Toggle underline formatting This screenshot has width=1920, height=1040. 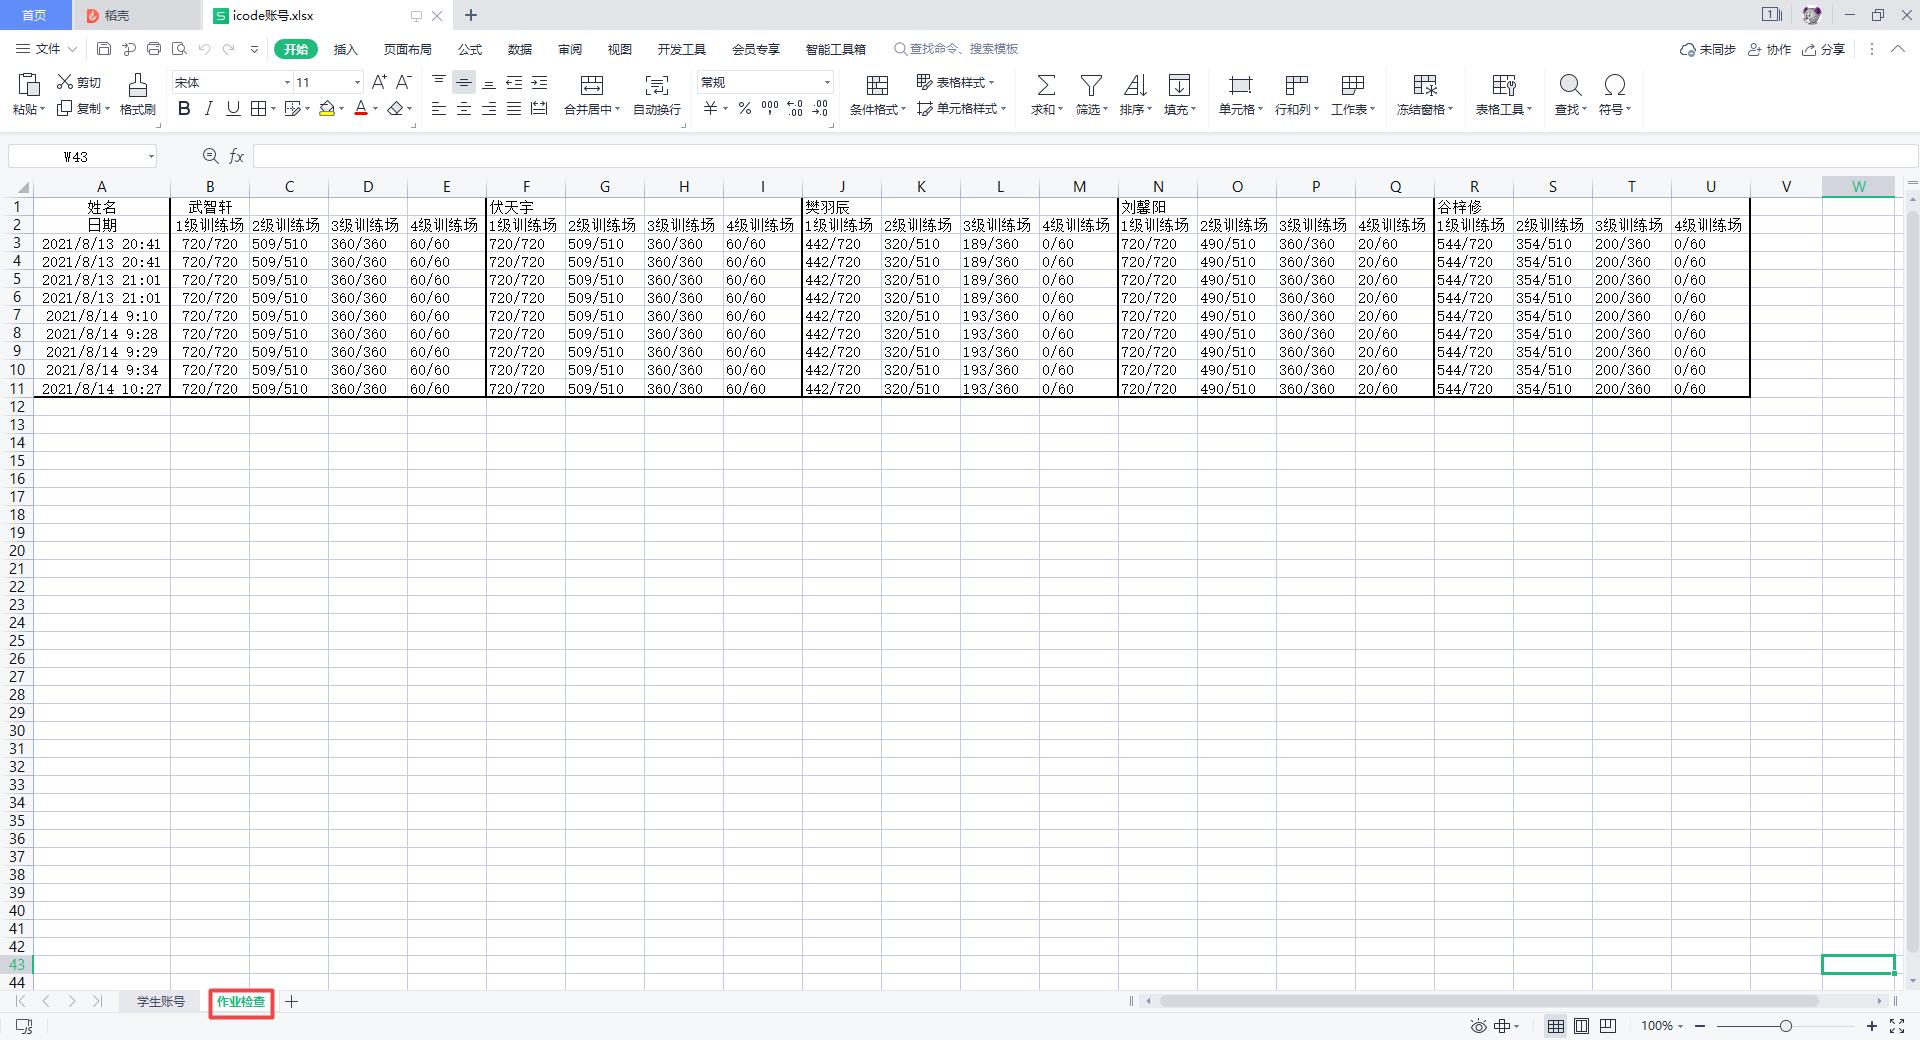pyautogui.click(x=233, y=109)
